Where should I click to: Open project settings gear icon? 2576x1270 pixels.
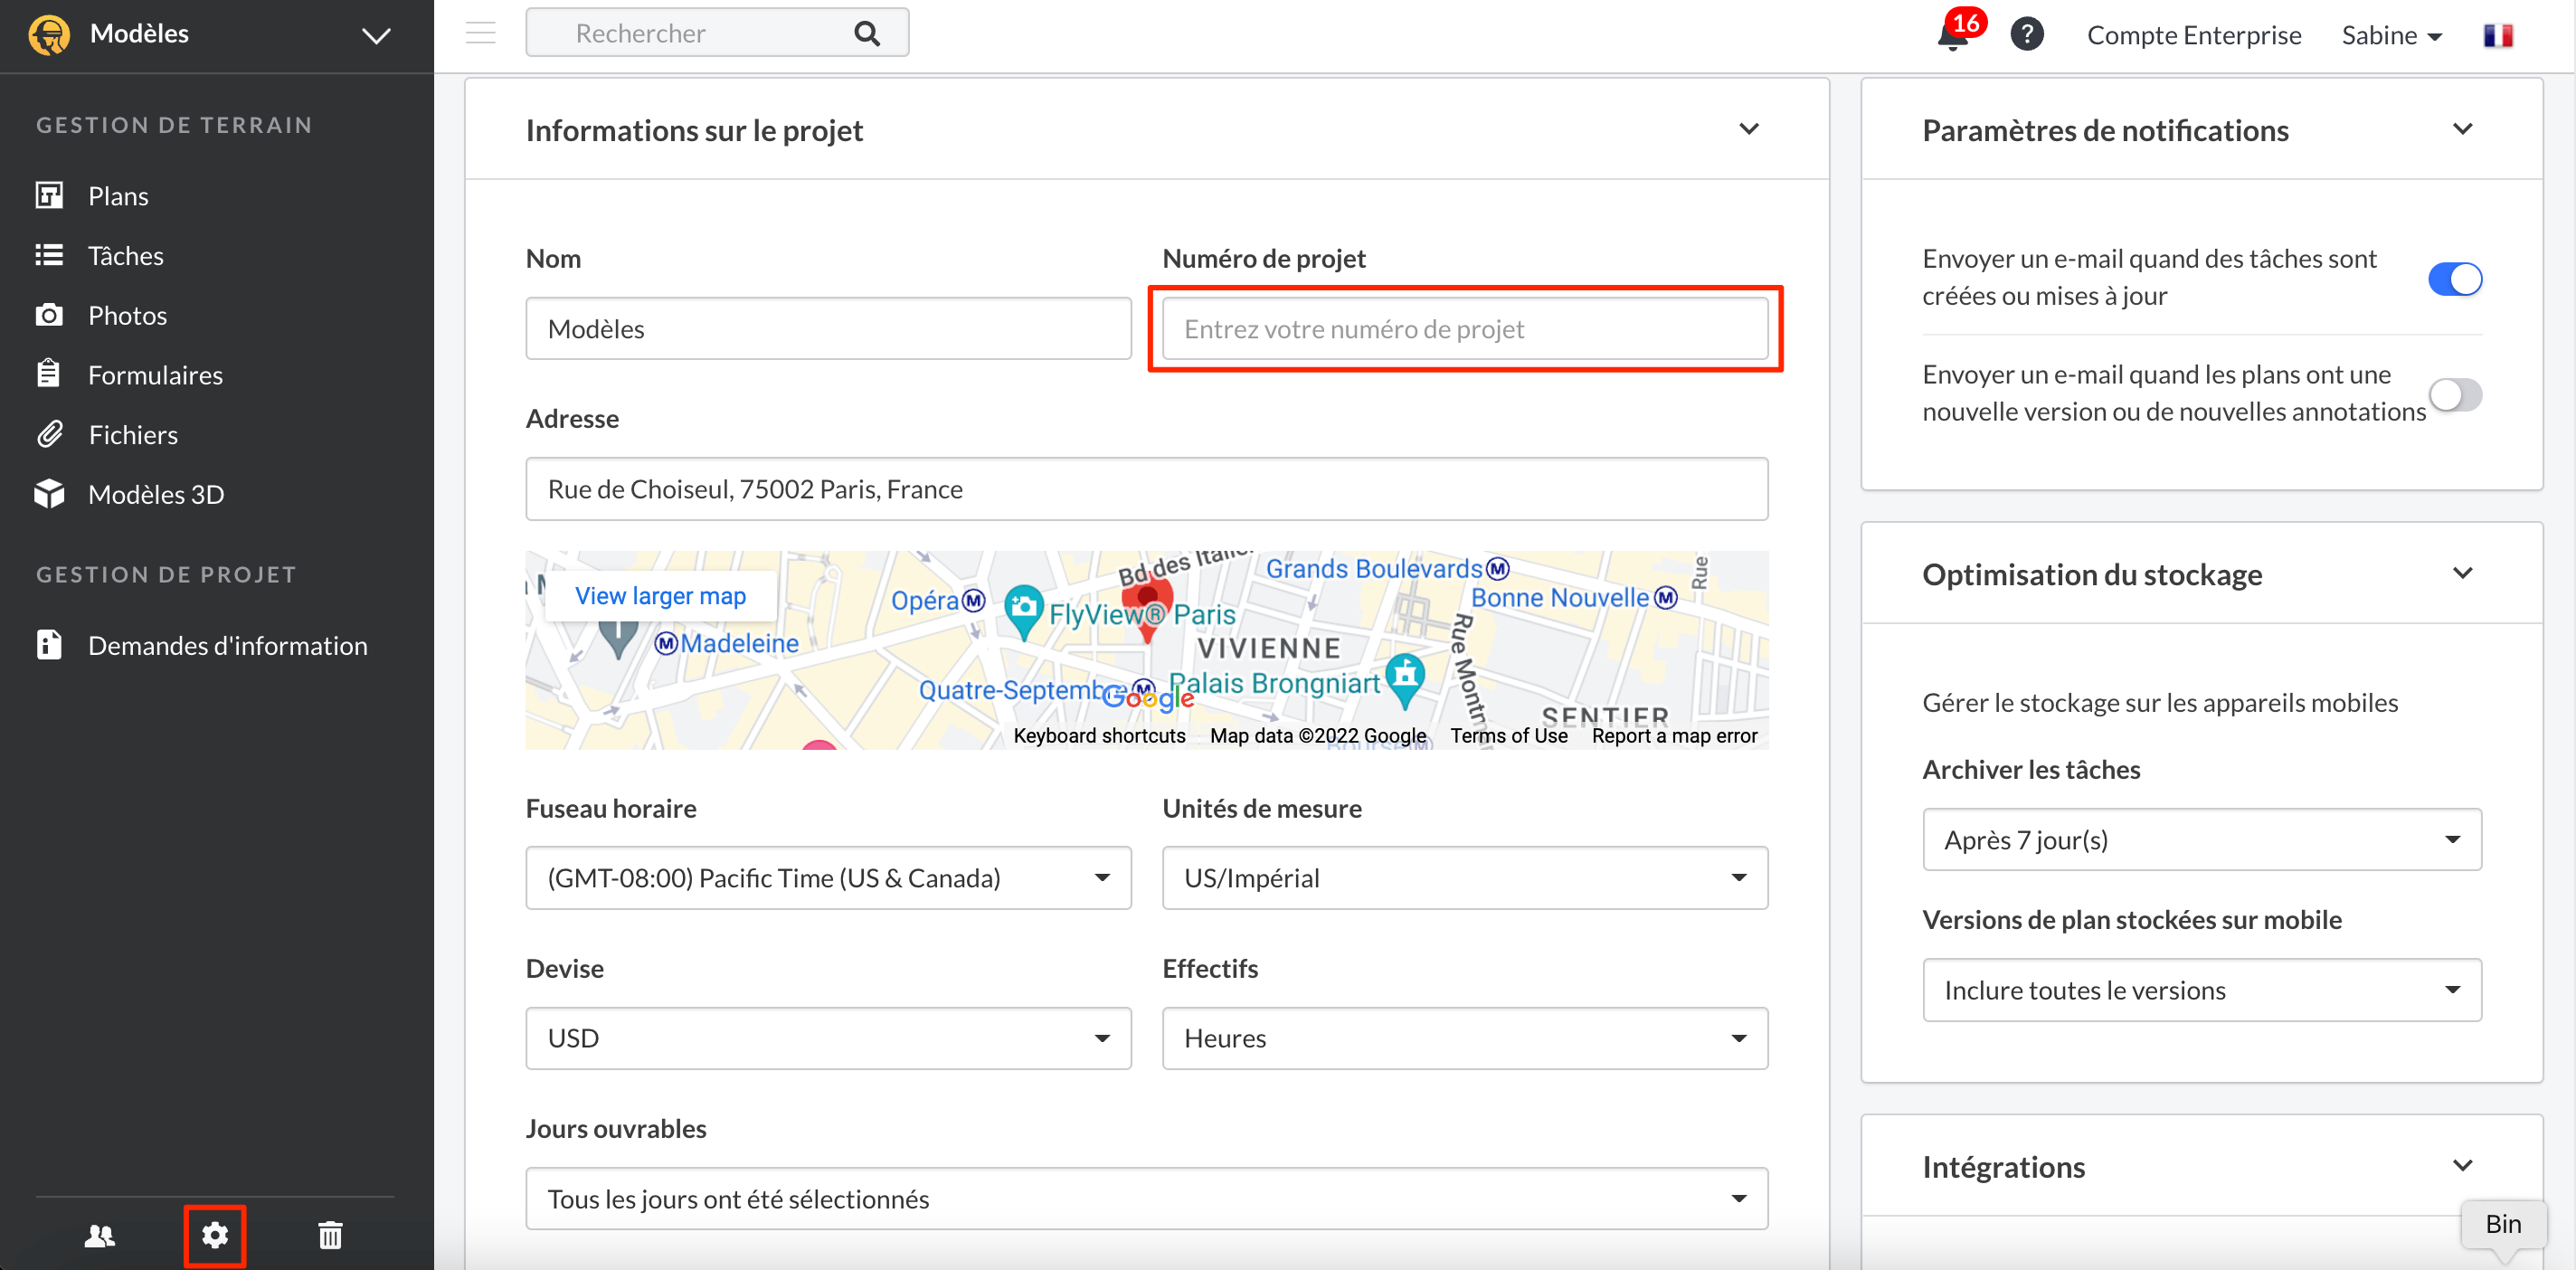[x=215, y=1236]
